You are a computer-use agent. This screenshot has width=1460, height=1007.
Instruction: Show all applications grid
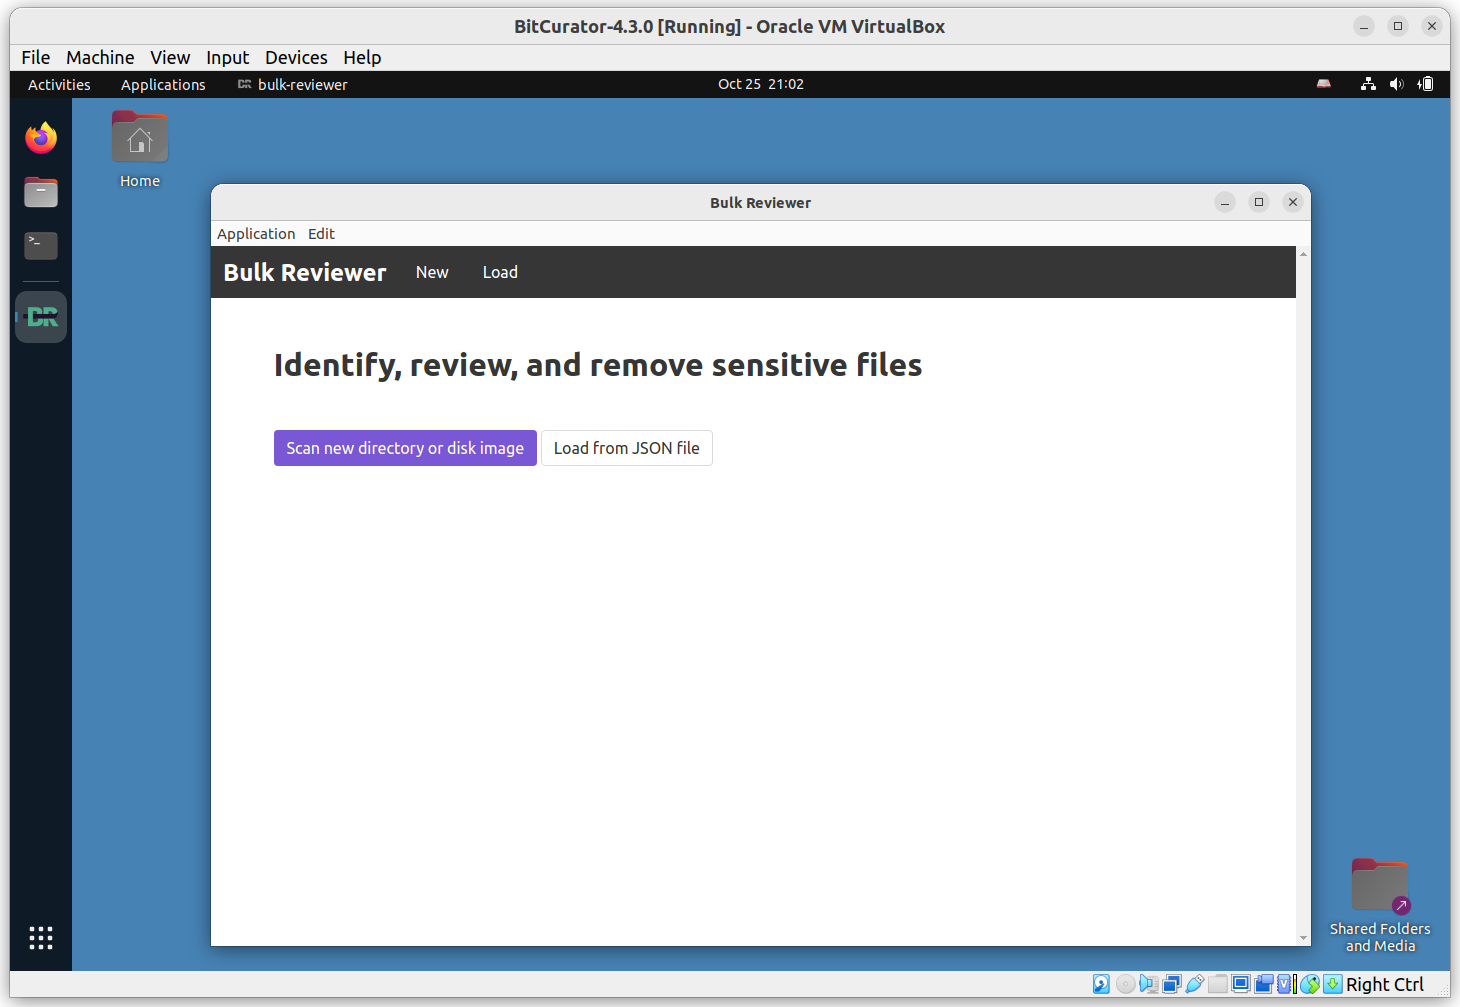(x=41, y=937)
